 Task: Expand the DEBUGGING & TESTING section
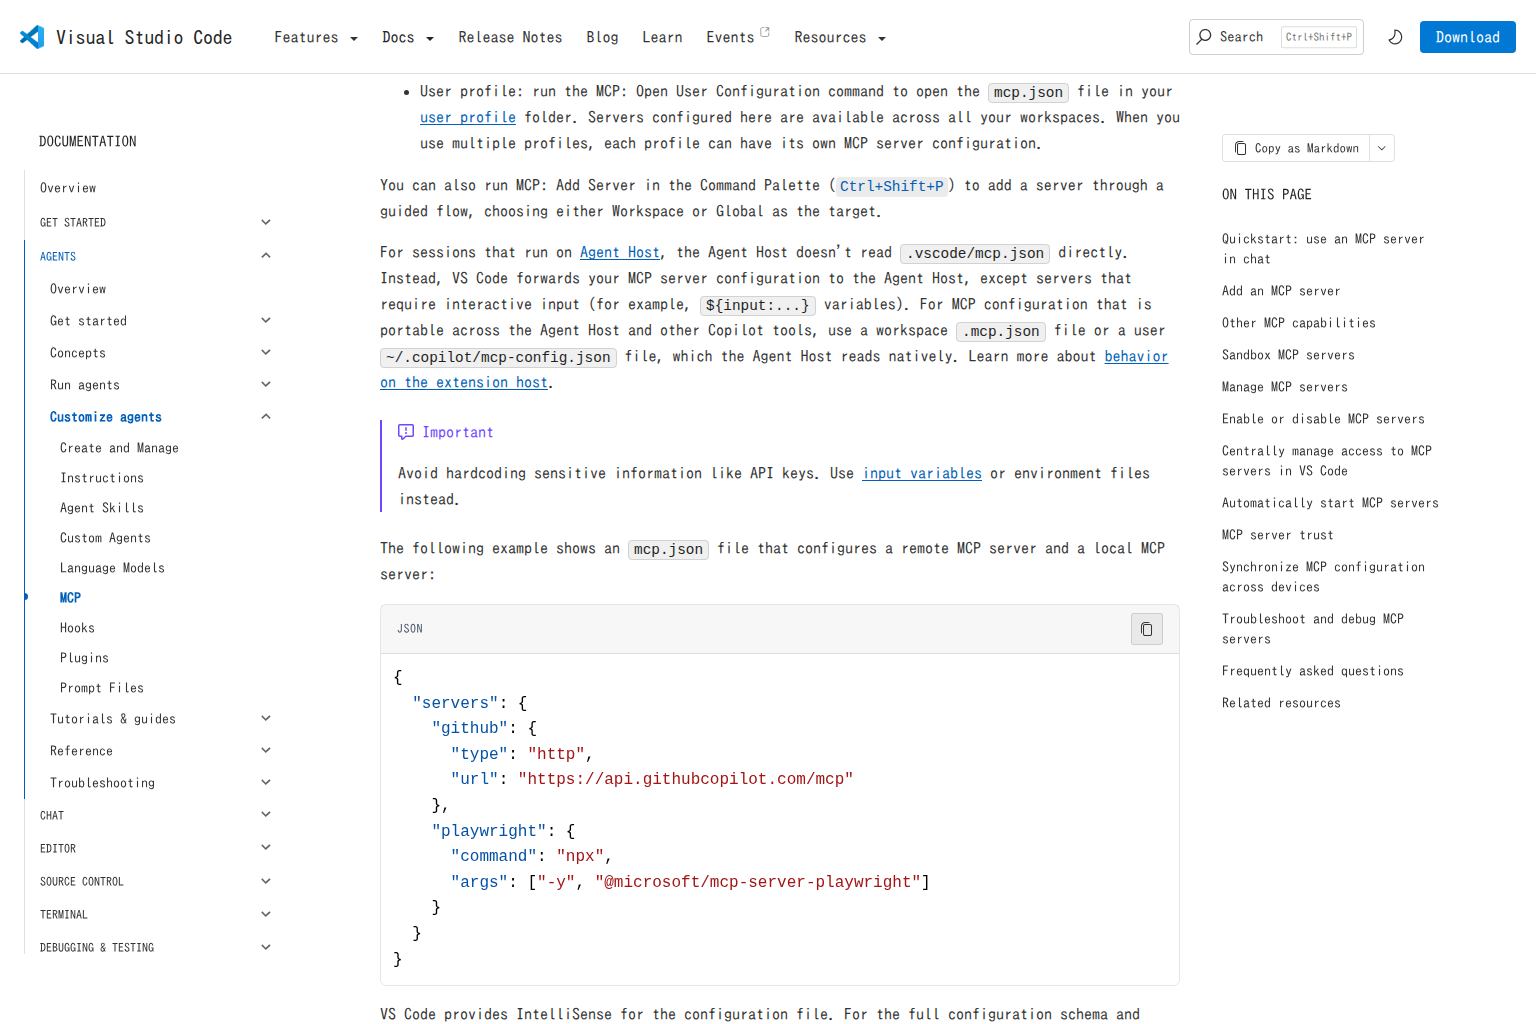pos(266,947)
